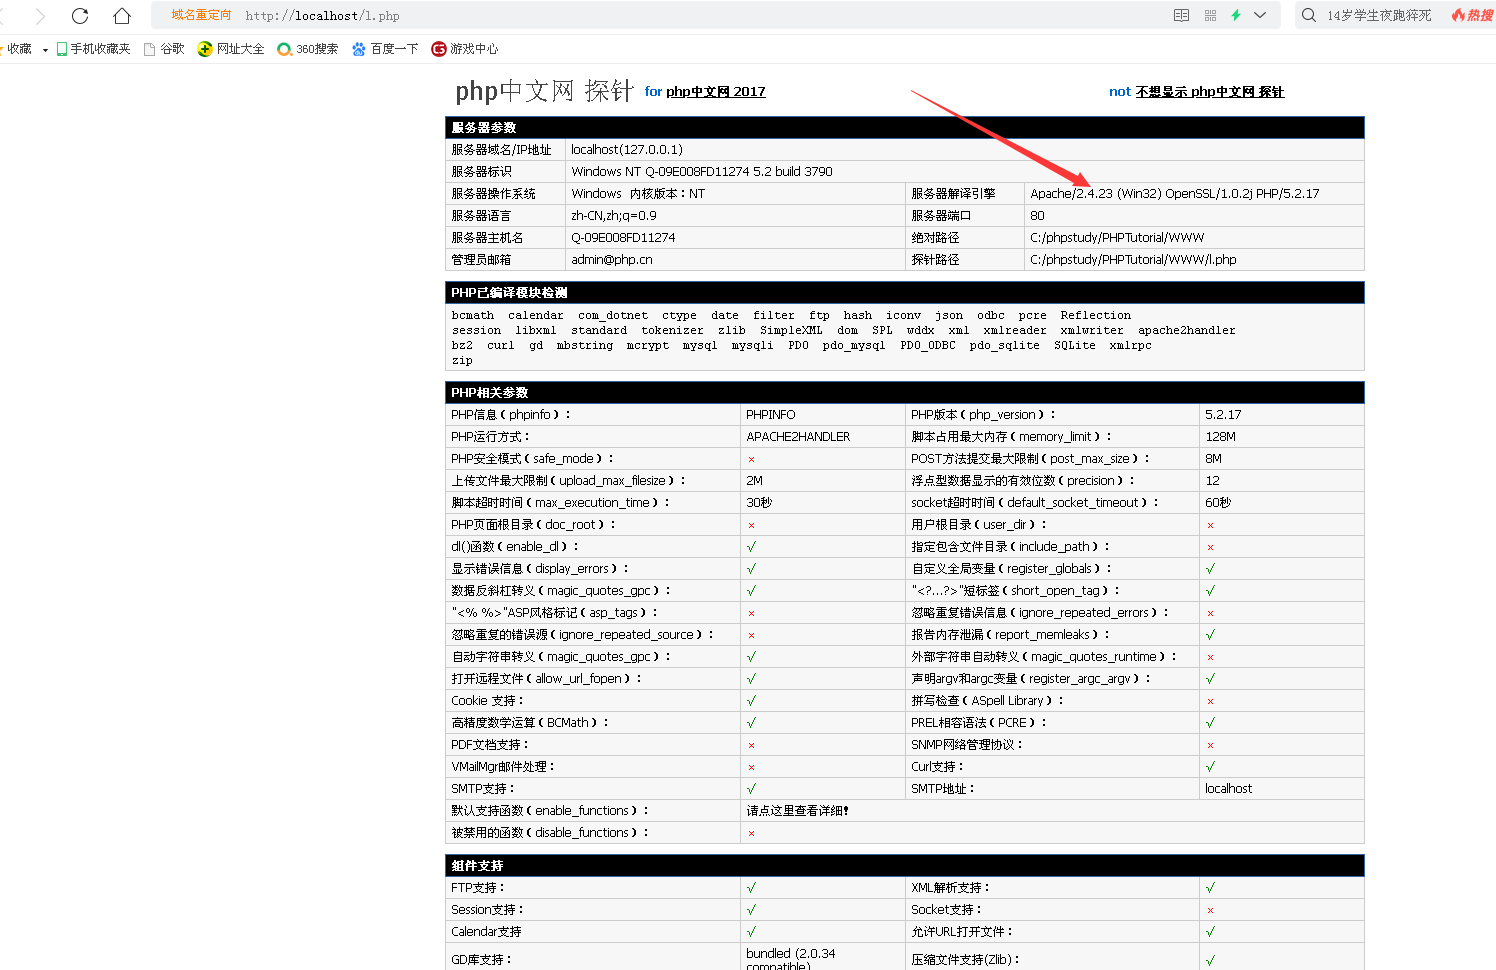Click inside the address bar
Viewport: 1496px width, 970px height.
[400, 15]
